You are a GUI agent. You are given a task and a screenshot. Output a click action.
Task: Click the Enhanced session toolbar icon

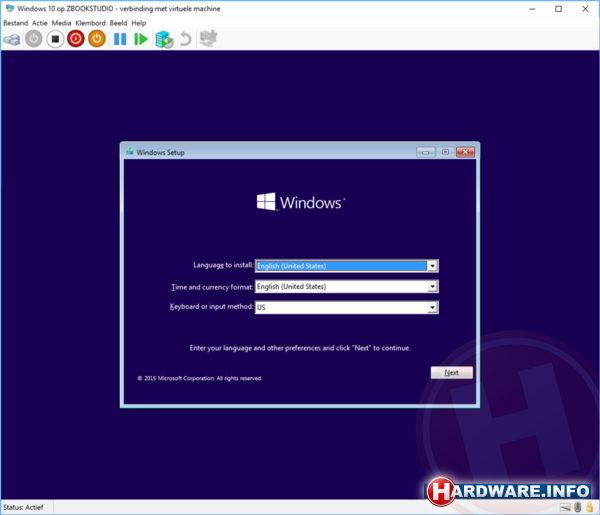[209, 38]
